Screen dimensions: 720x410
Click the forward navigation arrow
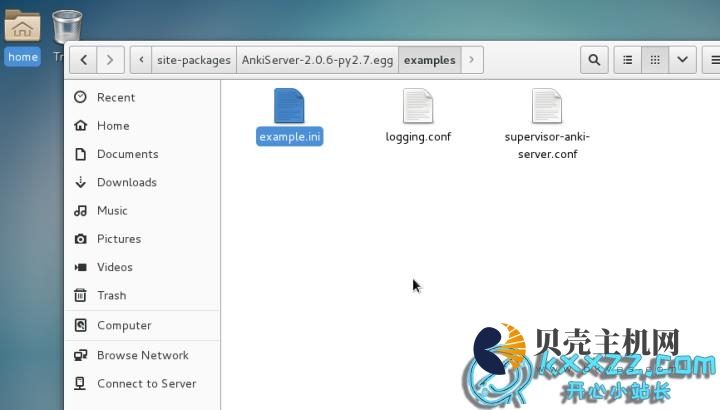tap(110, 60)
